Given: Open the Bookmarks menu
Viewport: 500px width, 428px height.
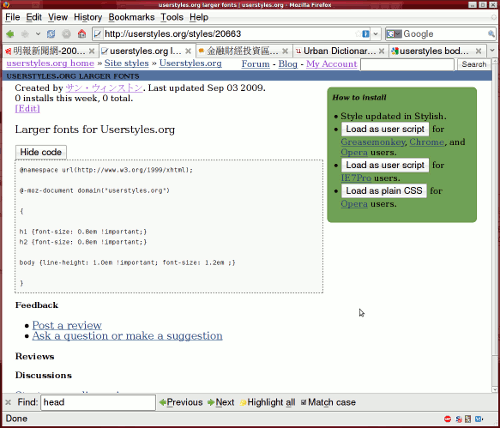Looking at the screenshot, I should tap(131, 17).
